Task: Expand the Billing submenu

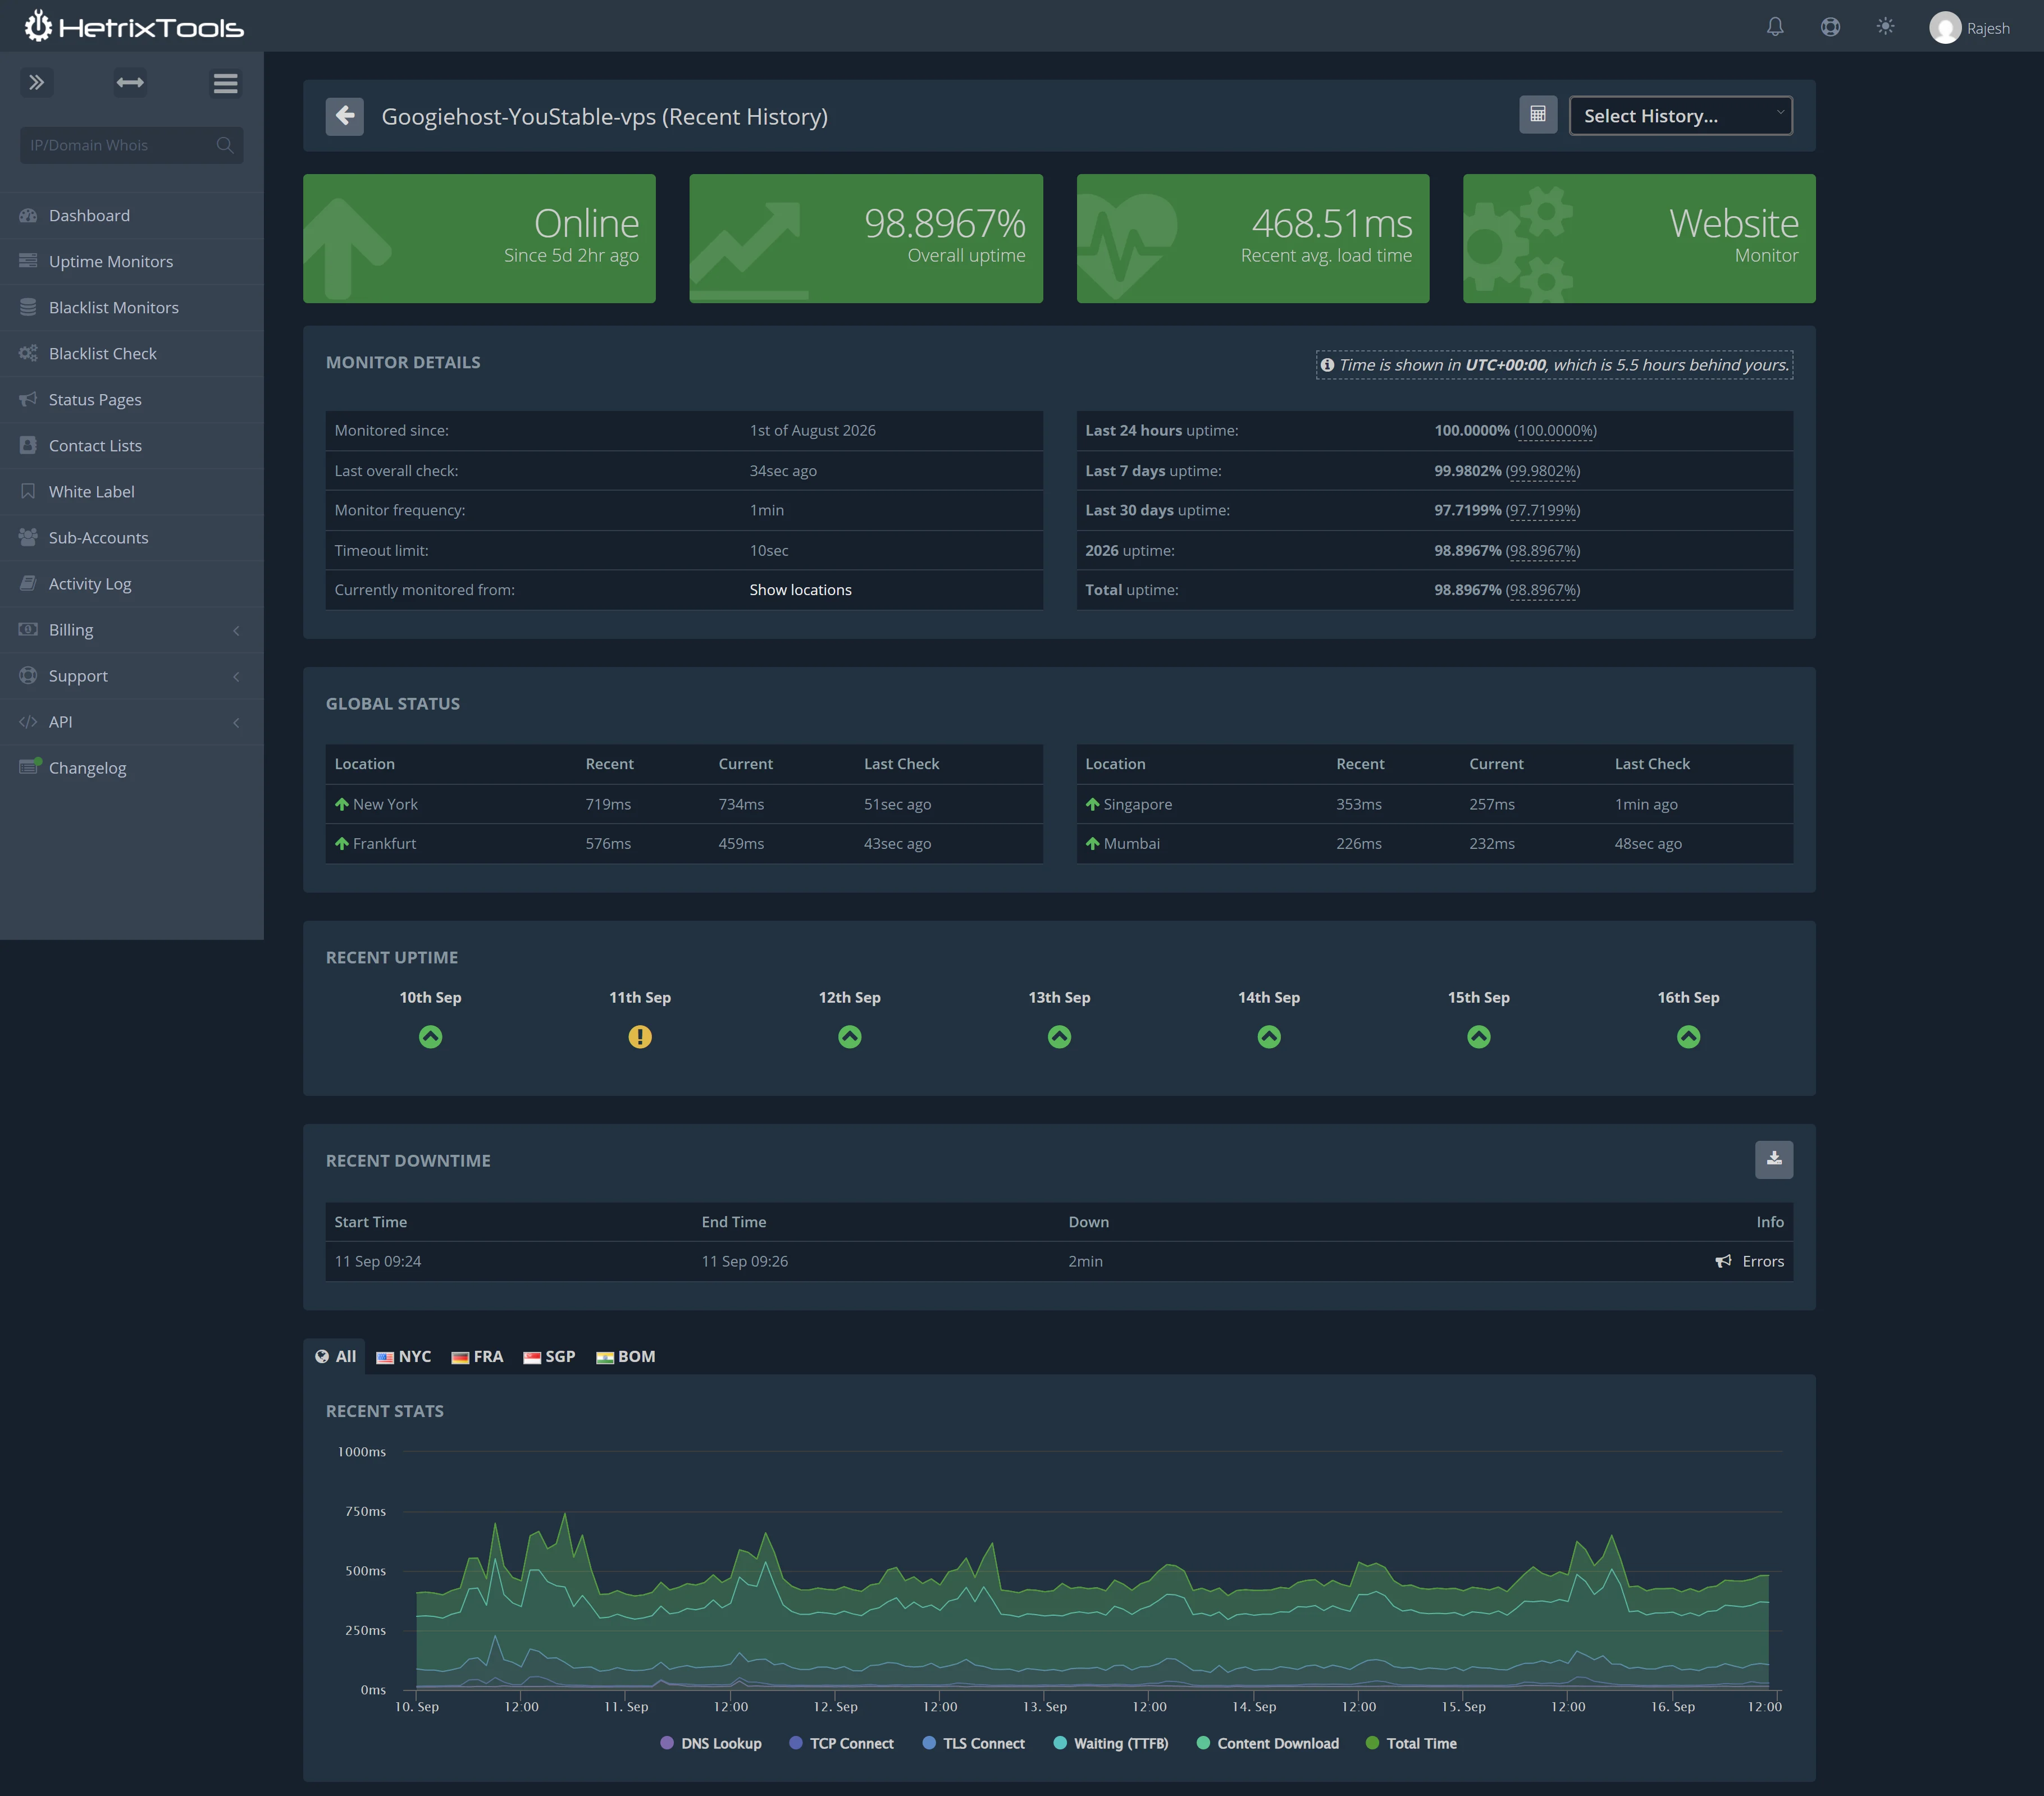Action: (132, 629)
